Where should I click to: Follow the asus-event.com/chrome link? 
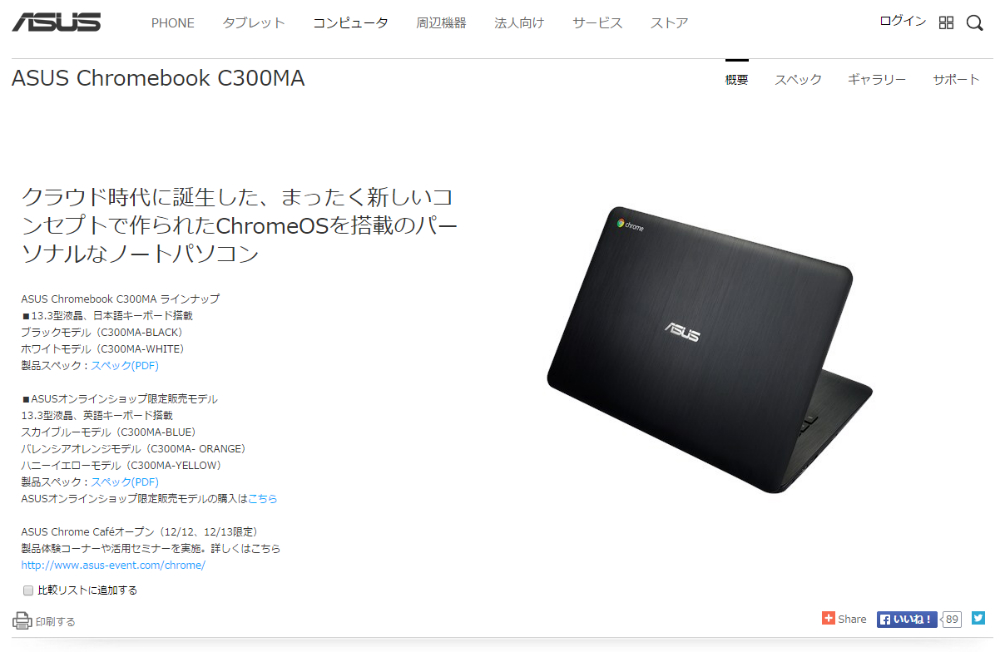pyautogui.click(x=113, y=565)
